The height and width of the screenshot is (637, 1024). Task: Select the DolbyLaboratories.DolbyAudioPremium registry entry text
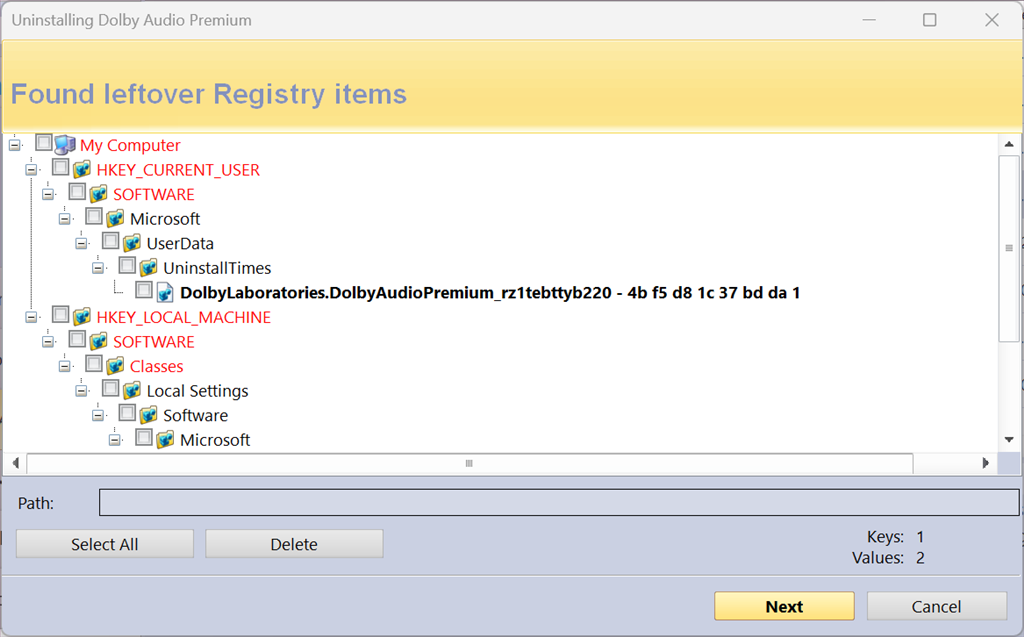coord(490,292)
